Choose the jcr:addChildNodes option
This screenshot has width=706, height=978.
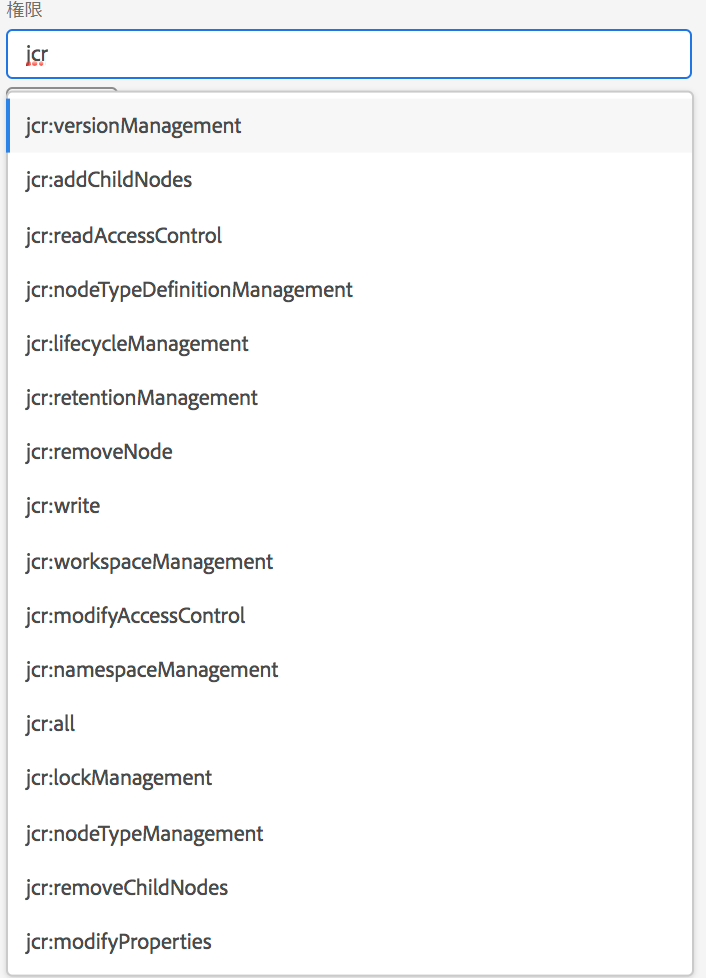point(109,180)
